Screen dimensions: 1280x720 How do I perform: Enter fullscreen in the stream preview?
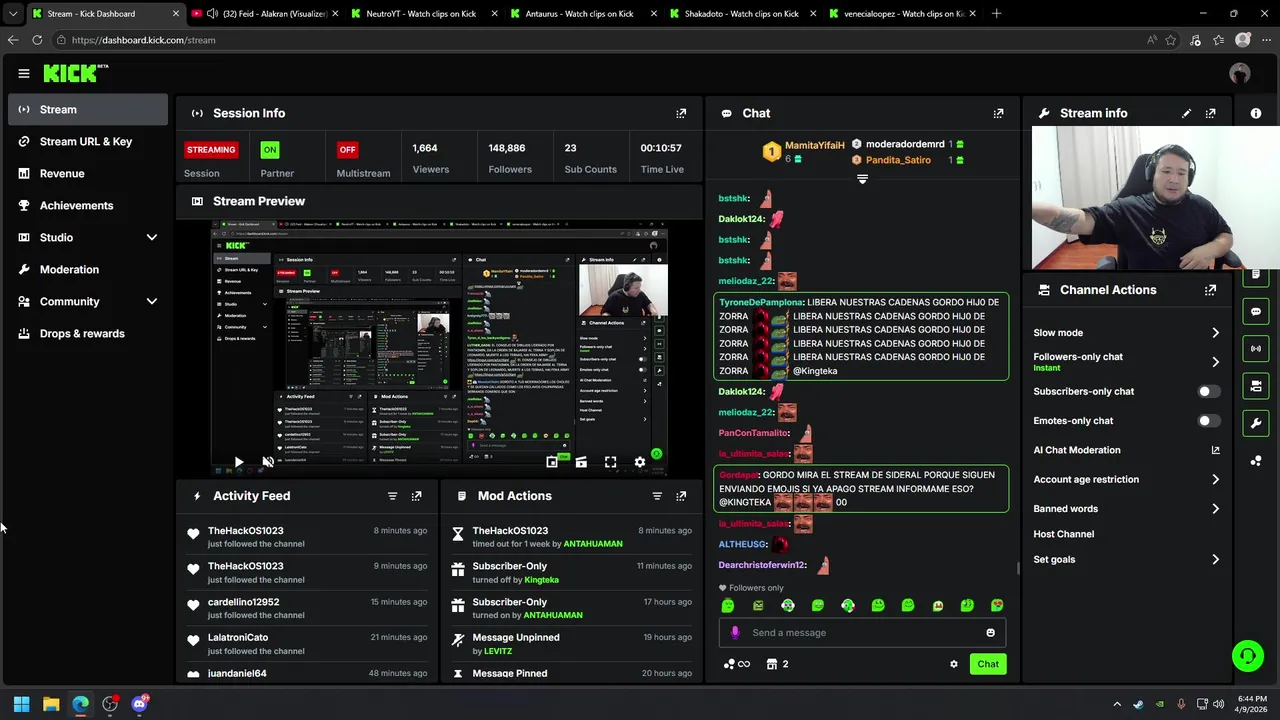[610, 462]
